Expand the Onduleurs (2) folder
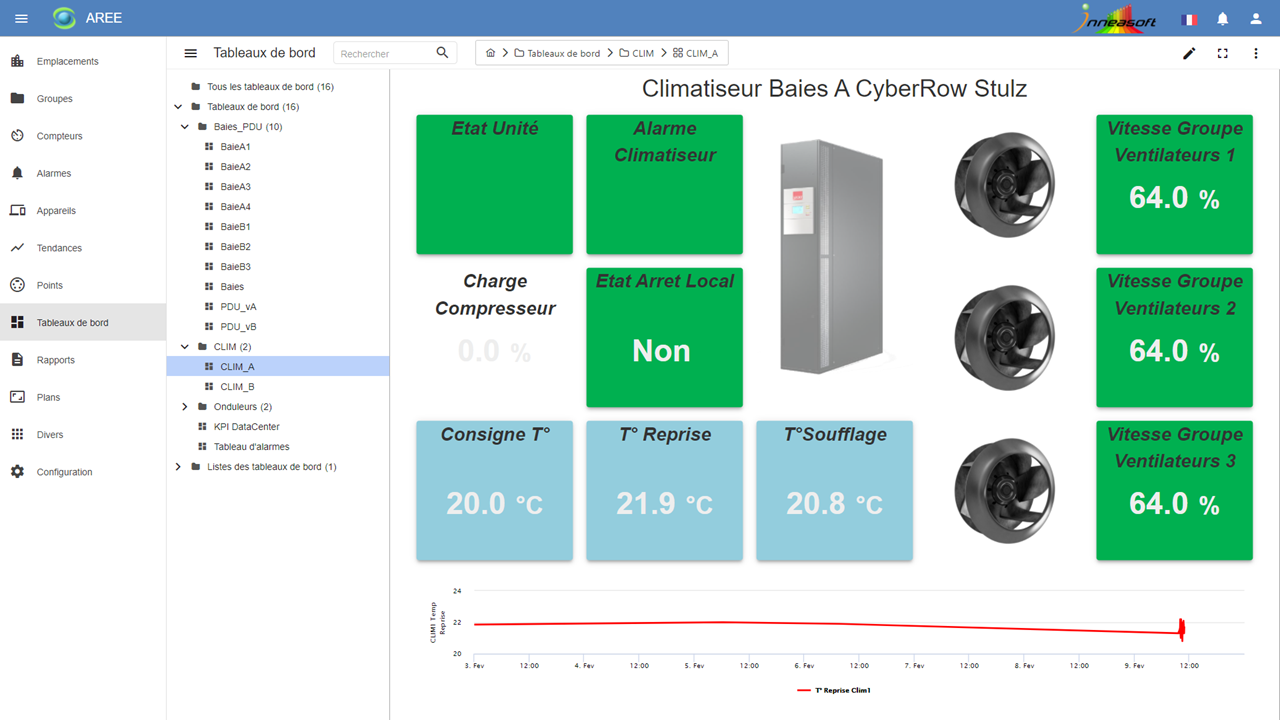1280x720 pixels. (185, 407)
